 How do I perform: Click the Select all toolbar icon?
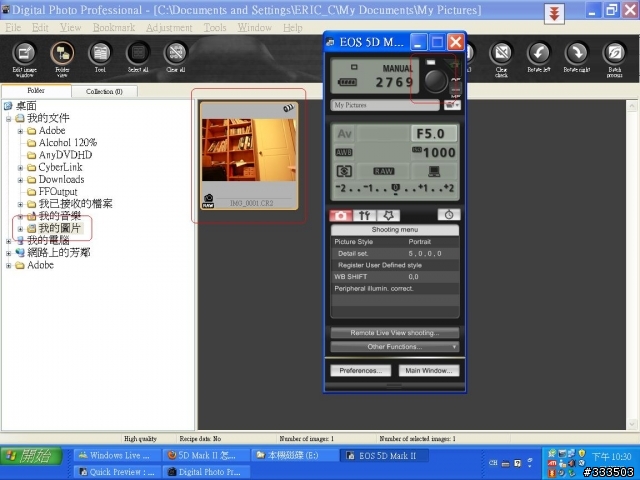coord(138,58)
